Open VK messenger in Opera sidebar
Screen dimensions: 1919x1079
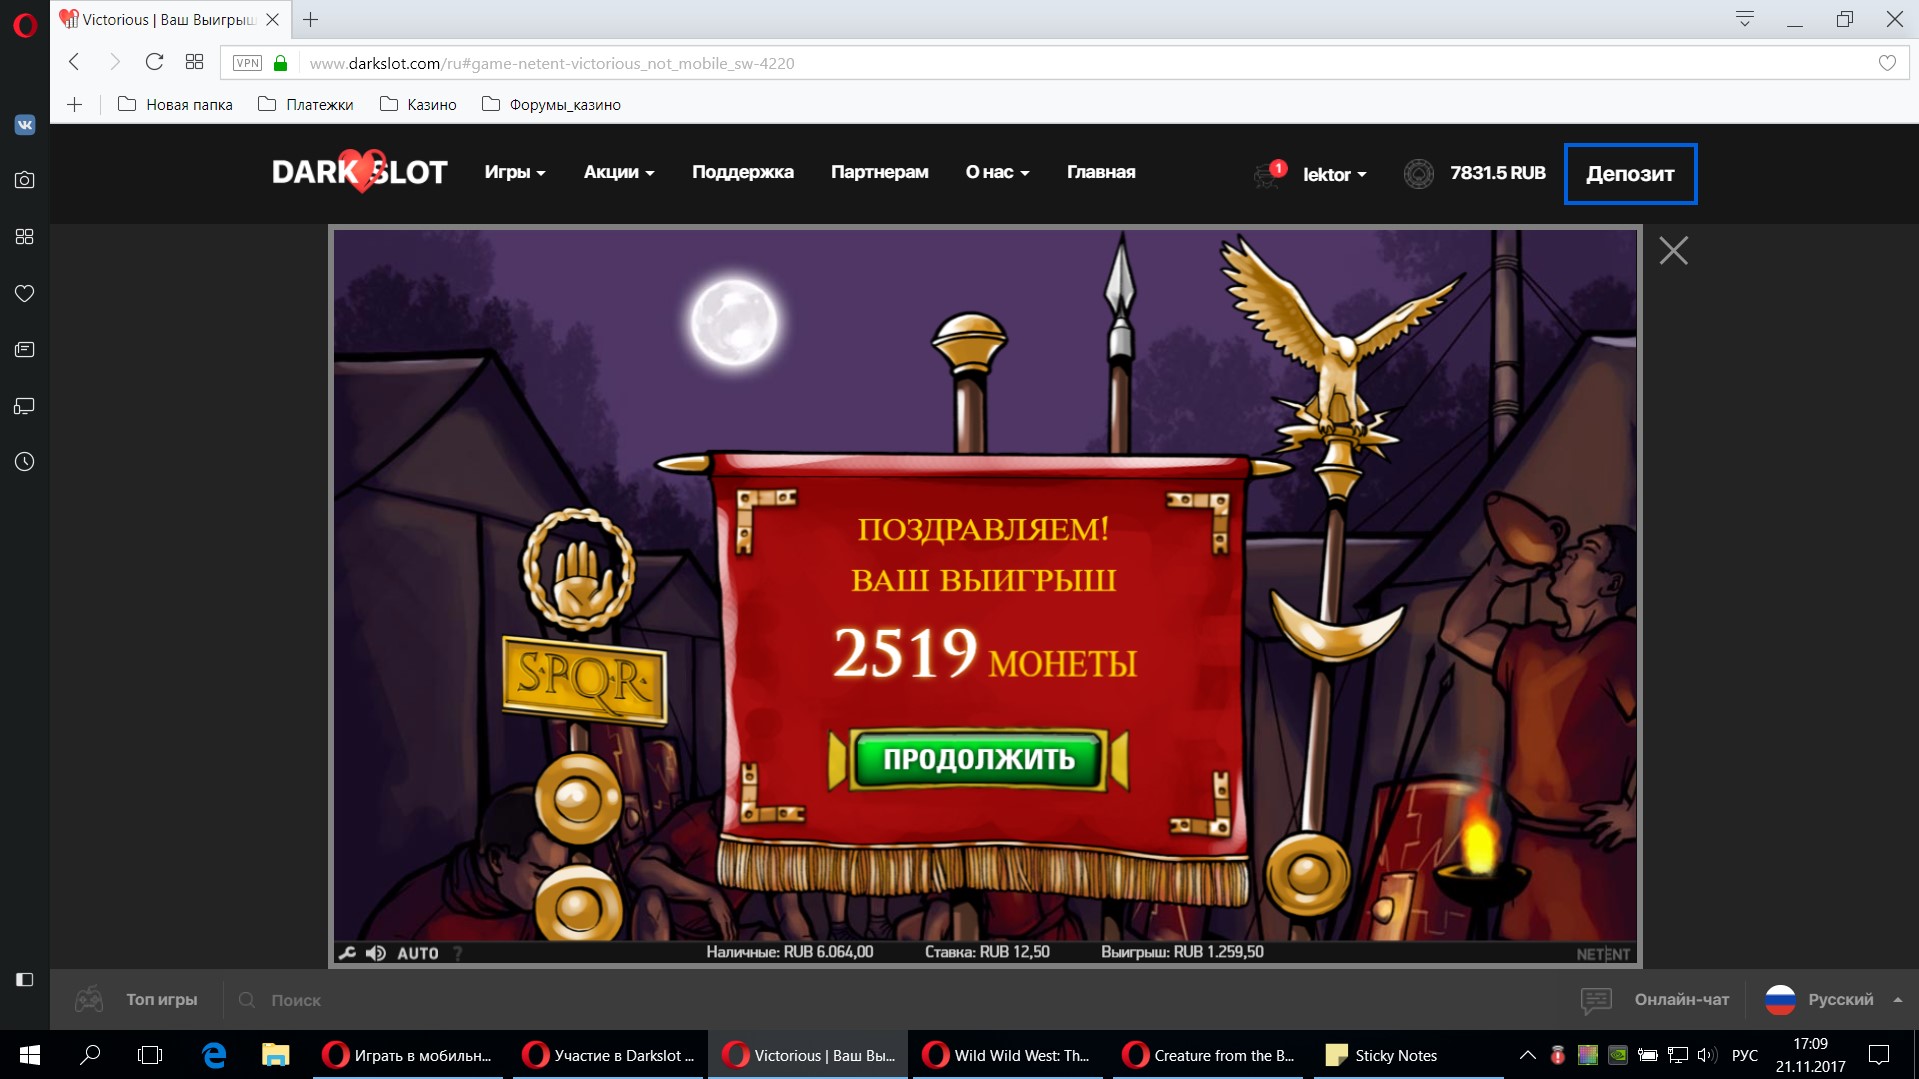point(25,125)
